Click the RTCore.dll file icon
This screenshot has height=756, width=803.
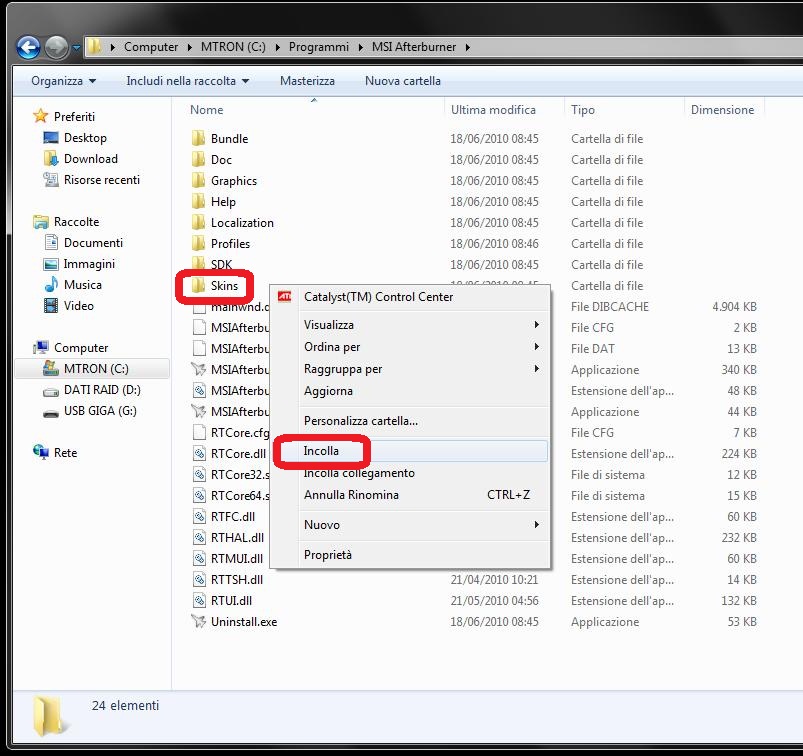(x=199, y=453)
